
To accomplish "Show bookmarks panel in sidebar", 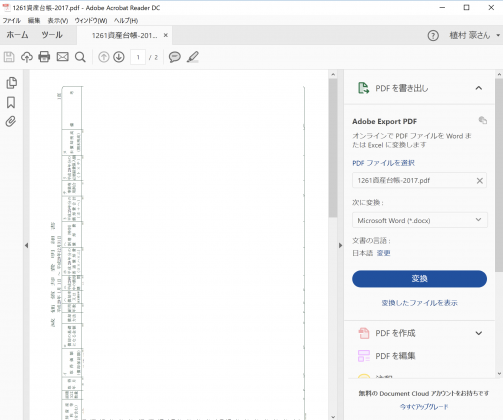I will click(11, 102).
